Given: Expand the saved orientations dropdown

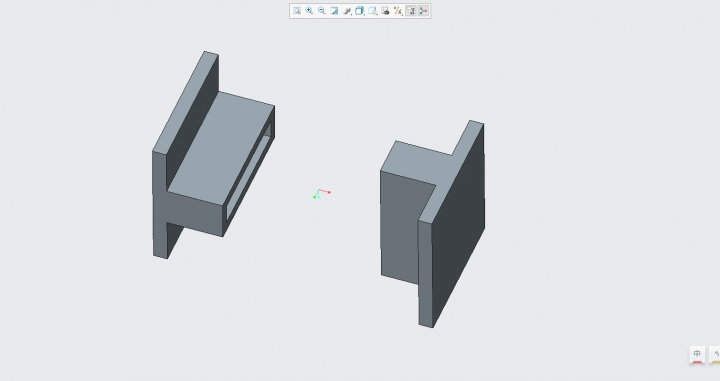Looking at the screenshot, I should click(372, 11).
